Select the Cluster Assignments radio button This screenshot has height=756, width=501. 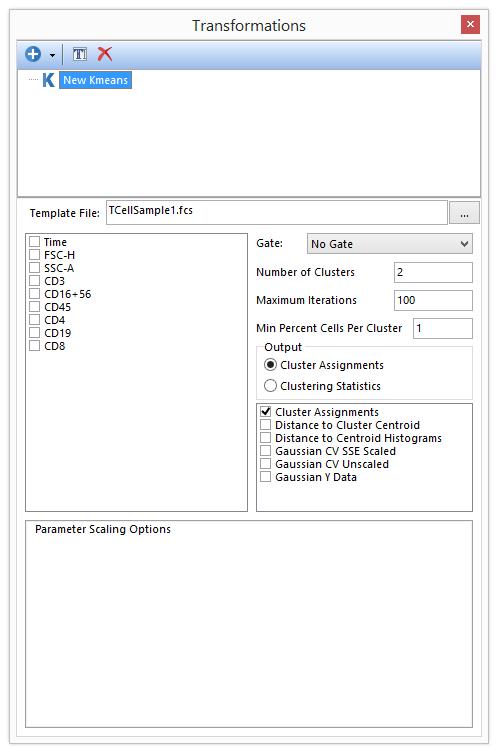click(271, 365)
